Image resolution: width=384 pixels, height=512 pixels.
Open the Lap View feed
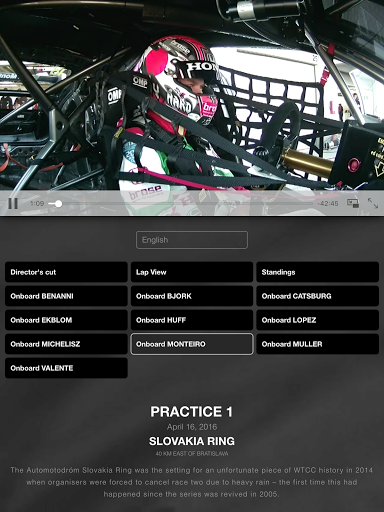click(192, 272)
